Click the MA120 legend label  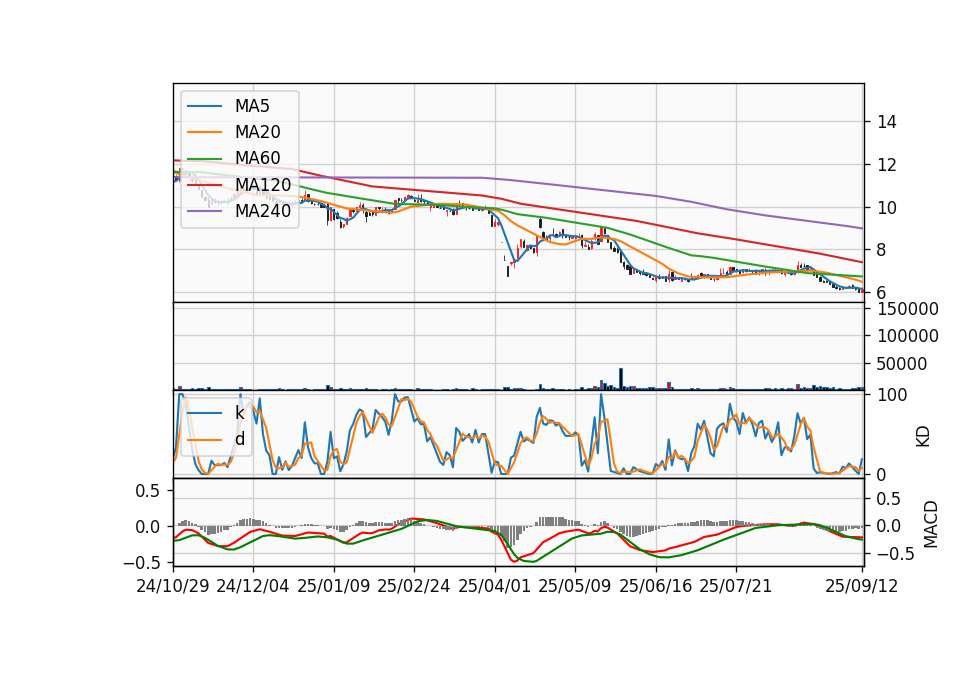click(263, 184)
